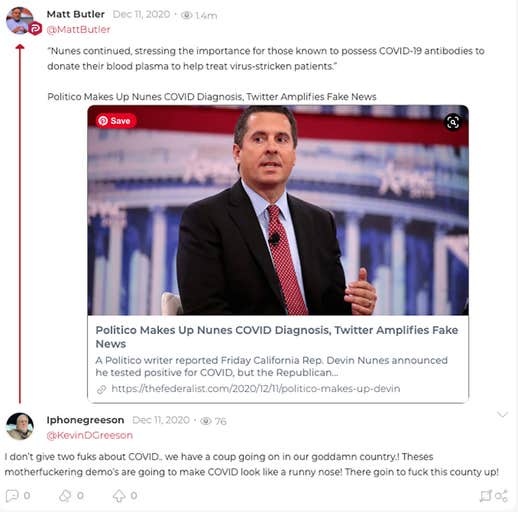Click the link chain icon by the federalist URL
The height and width of the screenshot is (512, 518).
point(101,389)
